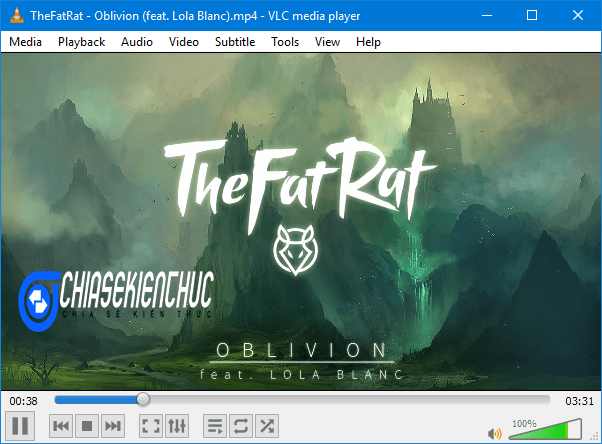Click the 100% volume slider

point(545,429)
